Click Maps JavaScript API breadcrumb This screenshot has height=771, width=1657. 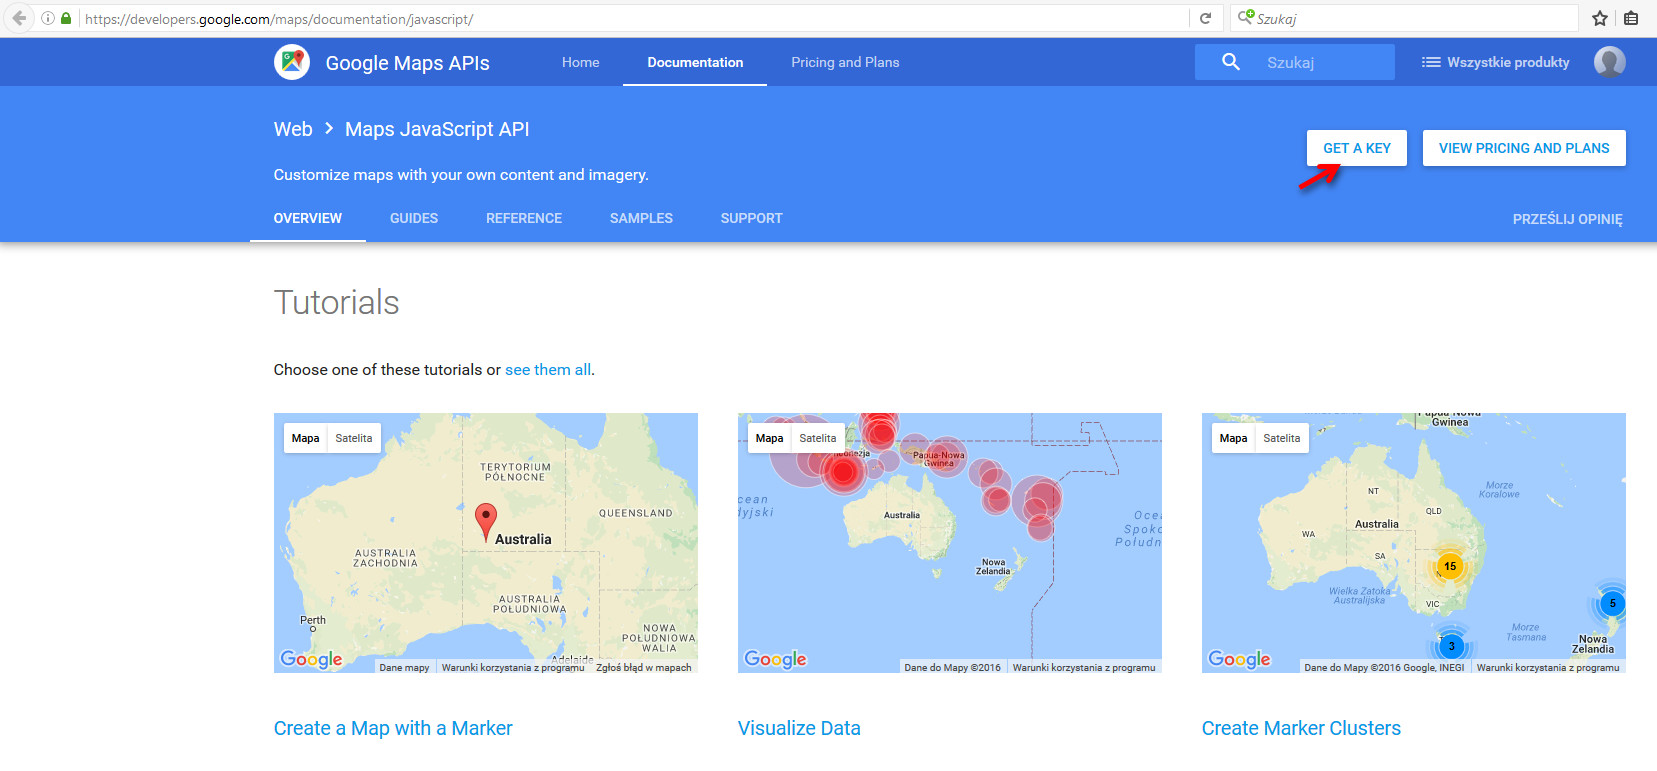point(437,129)
